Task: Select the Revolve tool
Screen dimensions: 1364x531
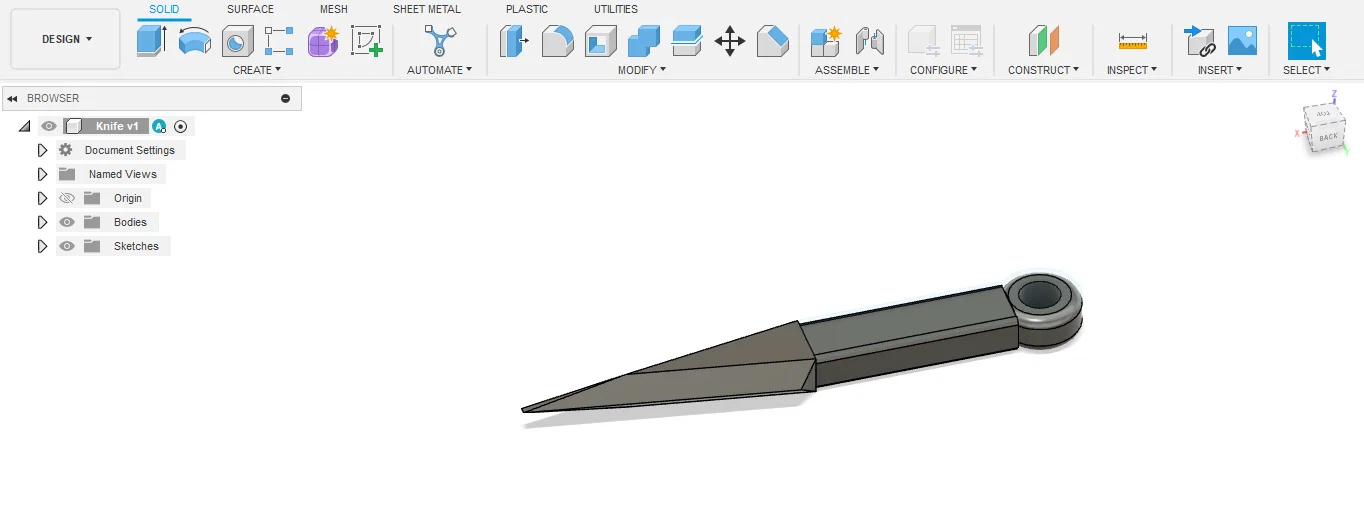Action: coord(194,41)
